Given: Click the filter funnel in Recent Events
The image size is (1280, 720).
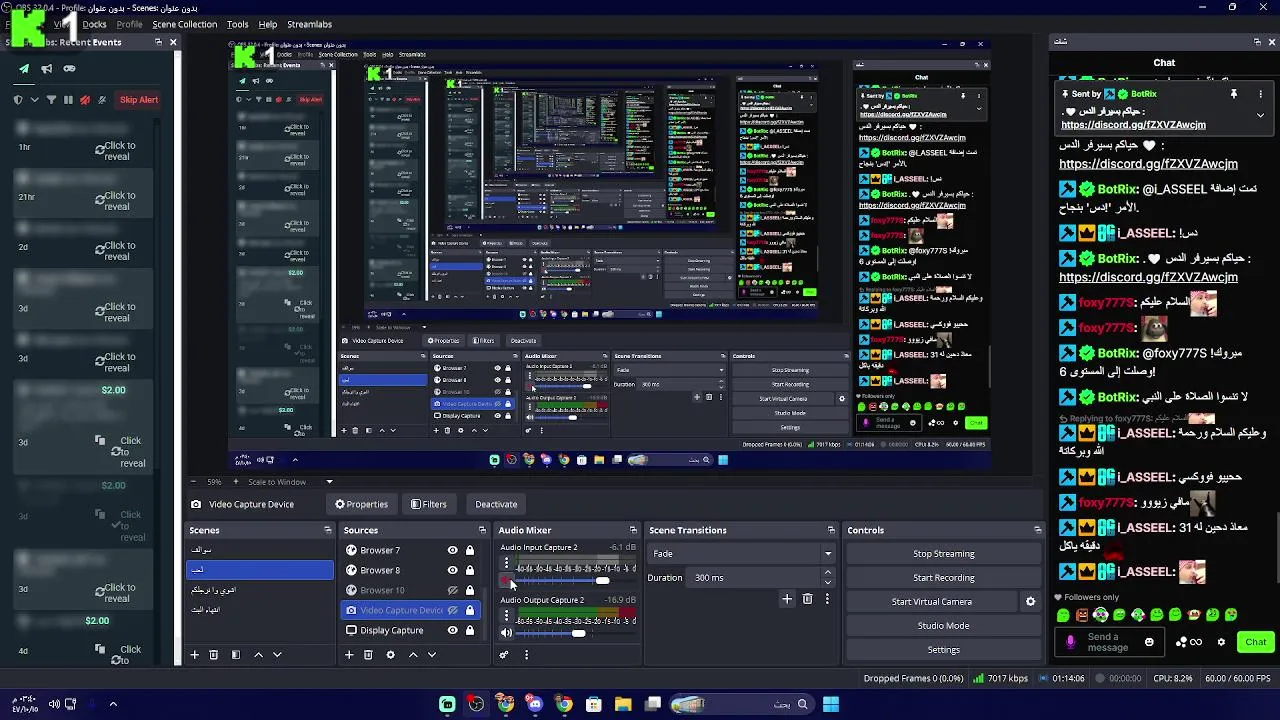Looking at the screenshot, I should pyautogui.click(x=51, y=100).
